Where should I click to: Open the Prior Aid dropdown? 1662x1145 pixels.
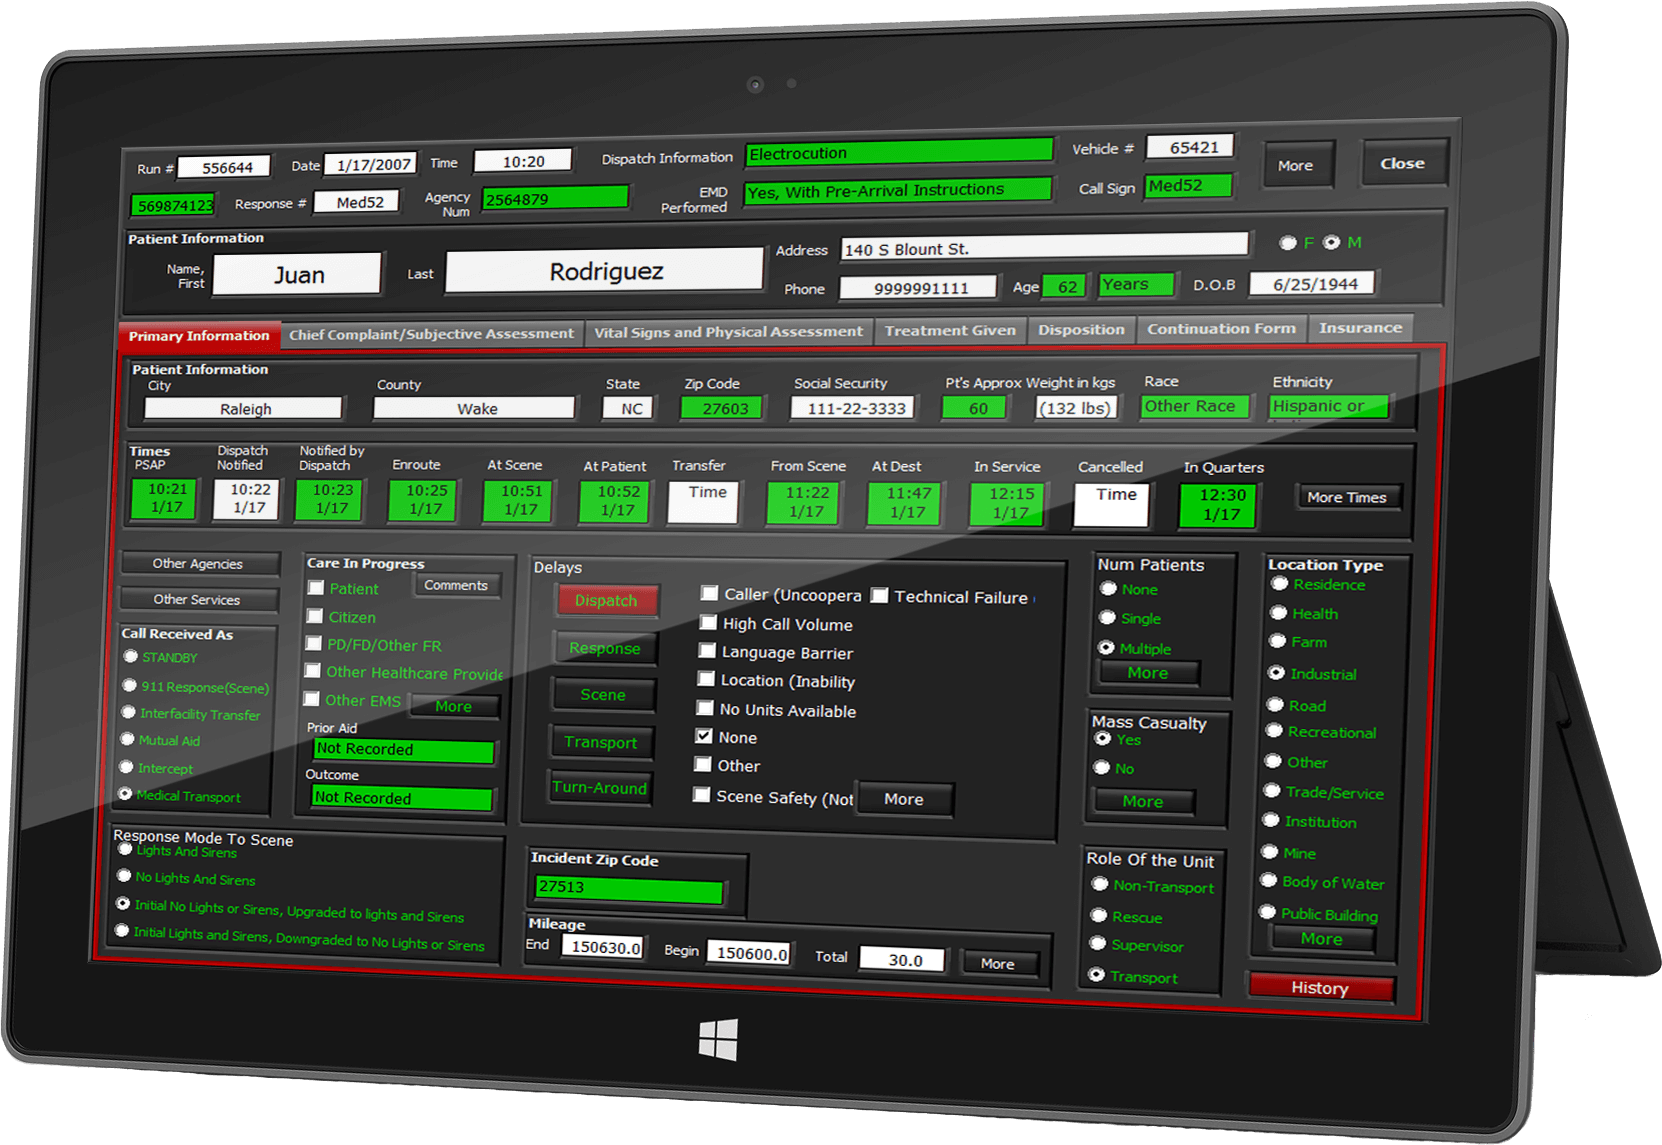[x=403, y=750]
